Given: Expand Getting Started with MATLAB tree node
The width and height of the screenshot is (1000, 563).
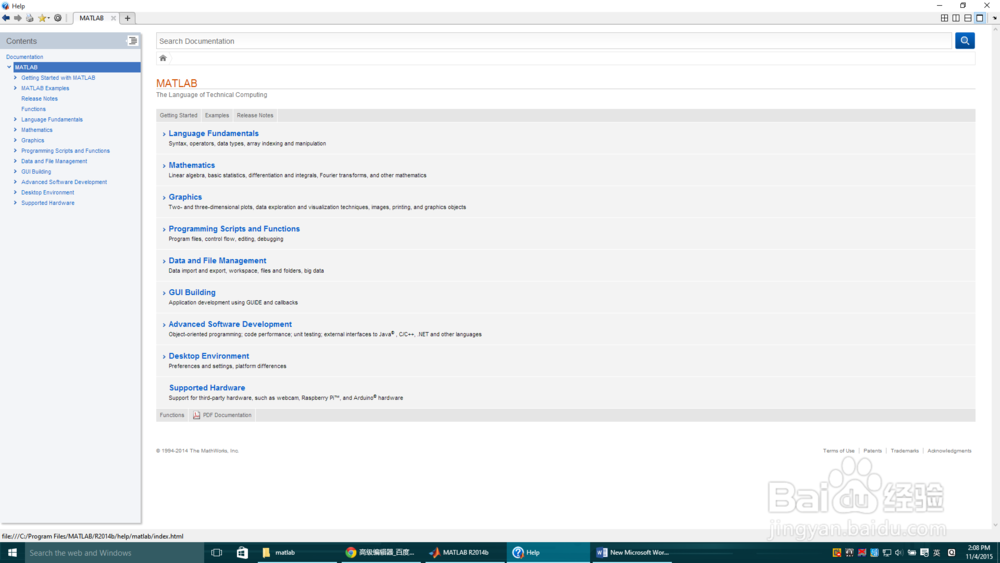Looking at the screenshot, I should click(x=15, y=77).
